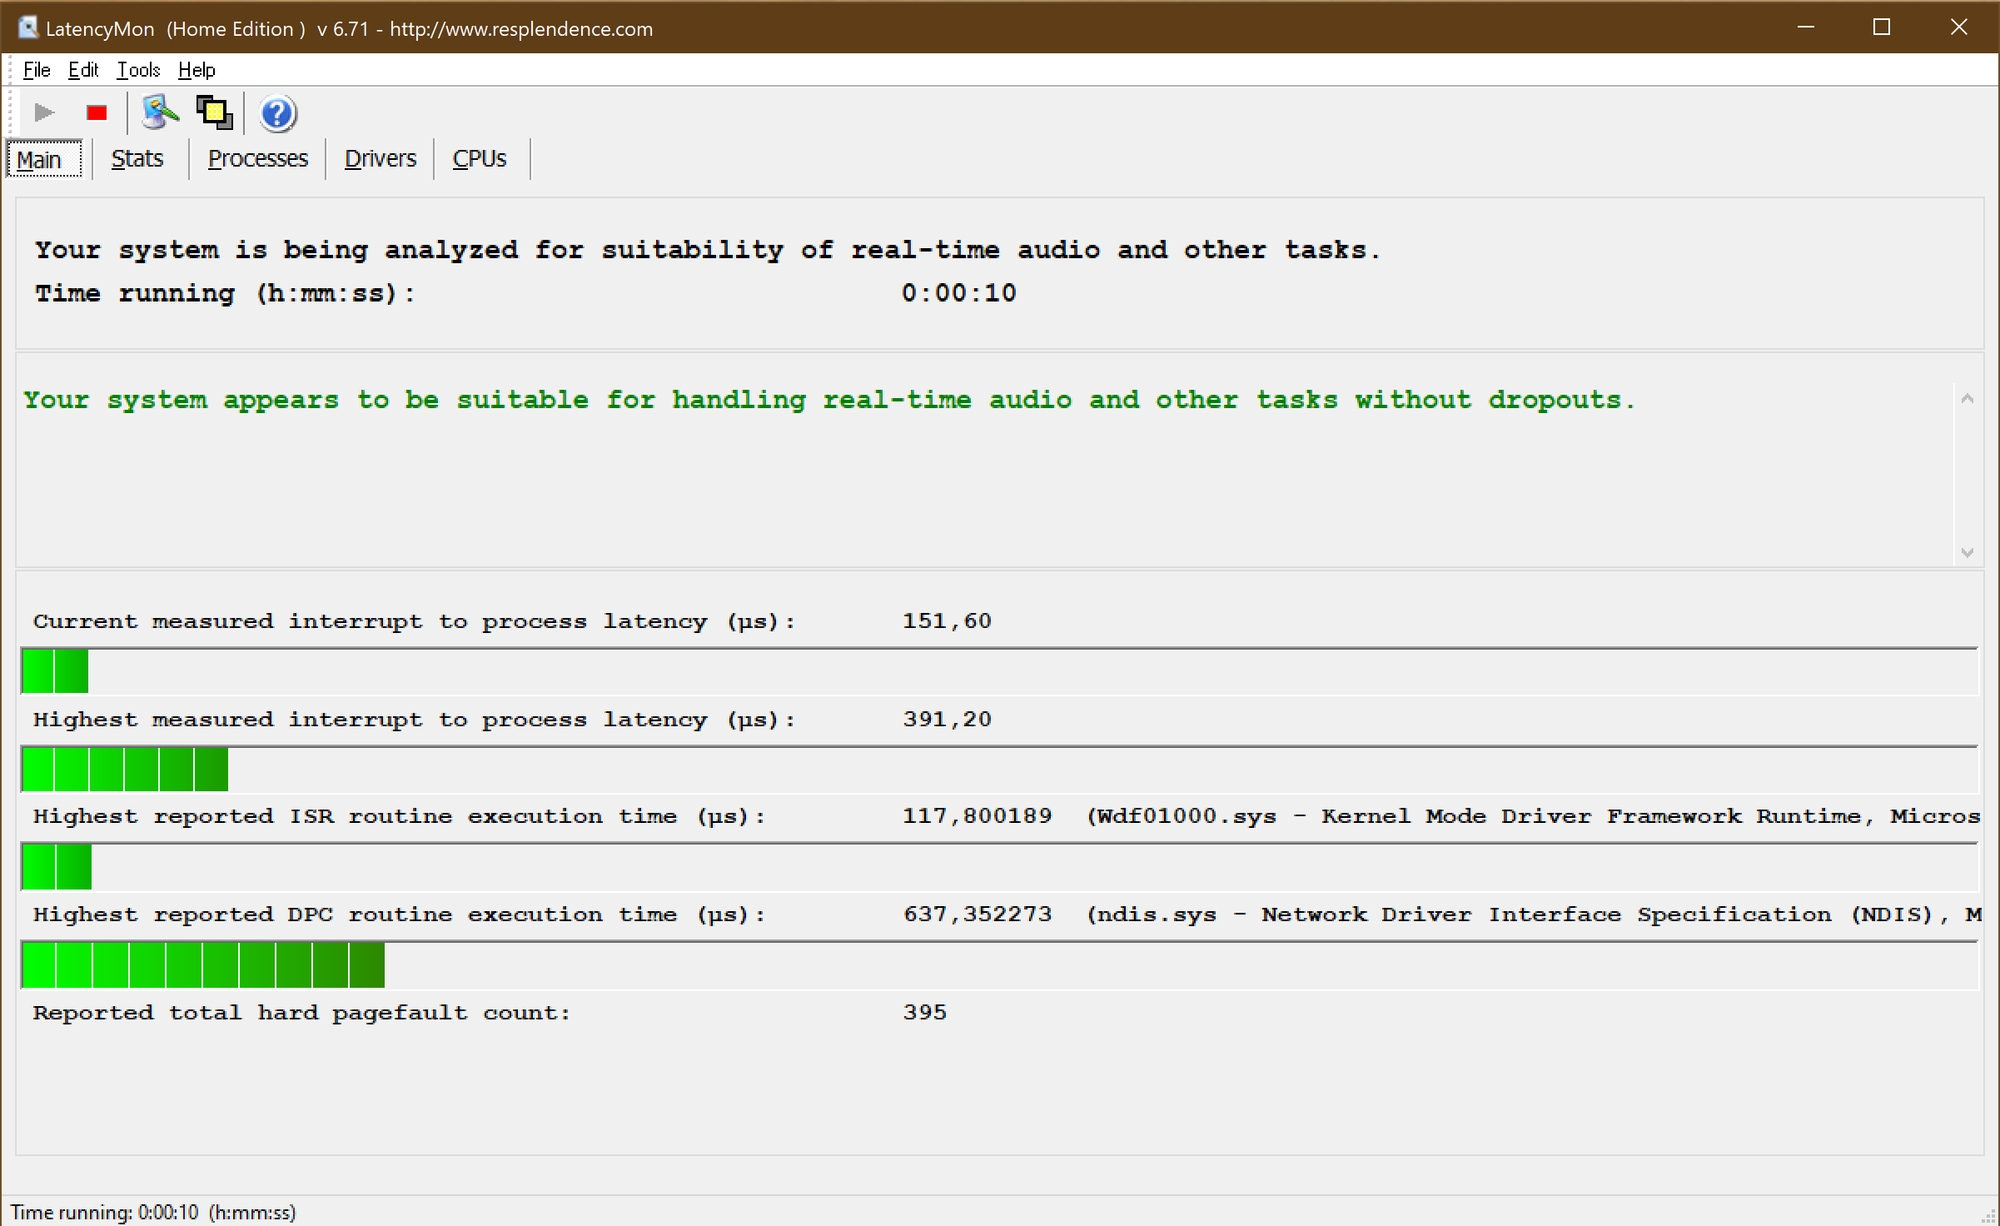Stop monitoring with the red square icon

point(96,112)
